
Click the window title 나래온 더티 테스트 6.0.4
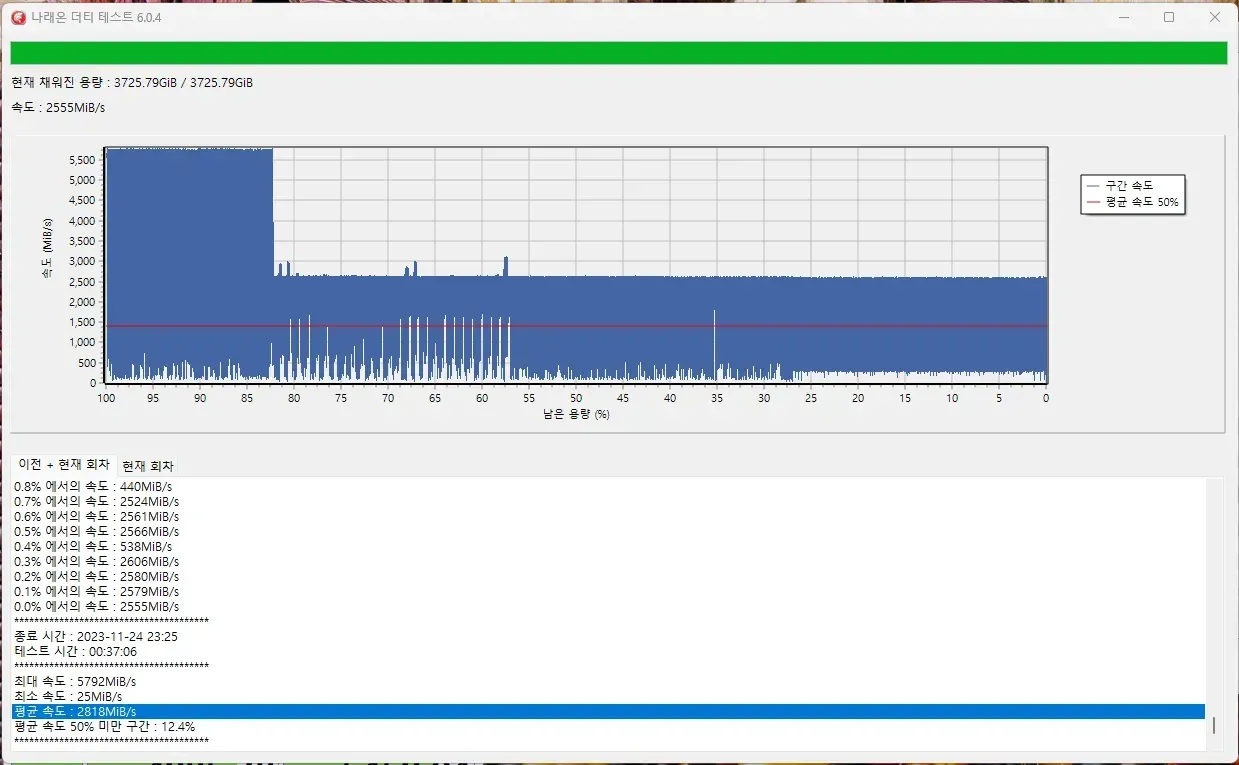(x=97, y=17)
